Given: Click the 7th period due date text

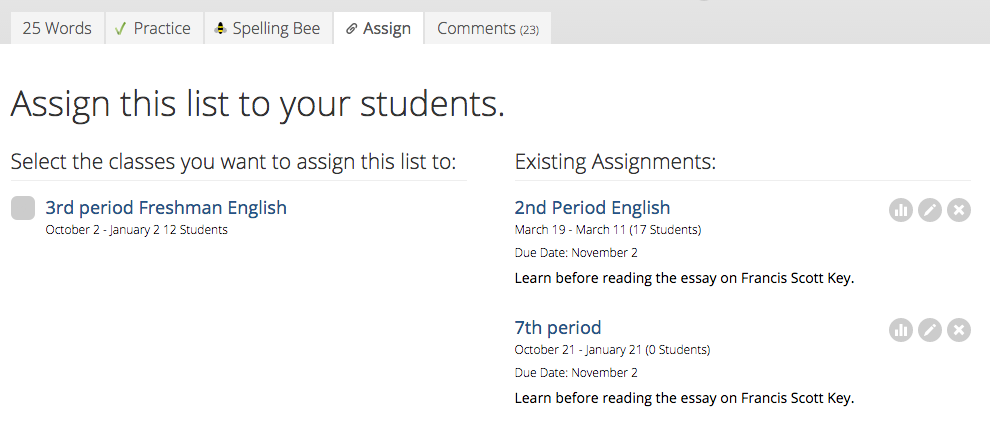Looking at the screenshot, I should 576,373.
